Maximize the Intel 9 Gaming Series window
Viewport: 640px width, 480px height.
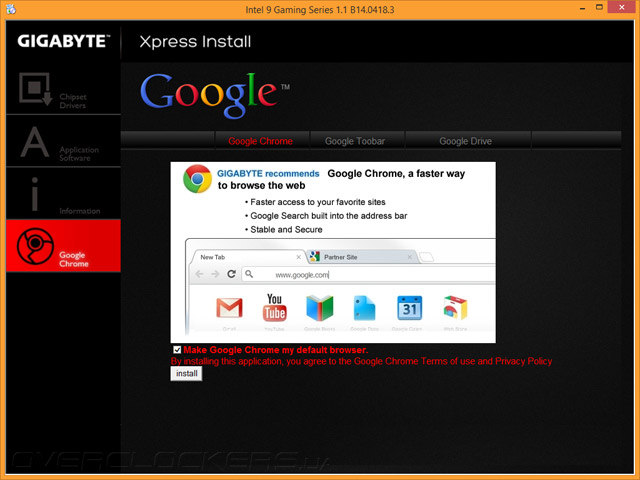pyautogui.click(x=599, y=7)
